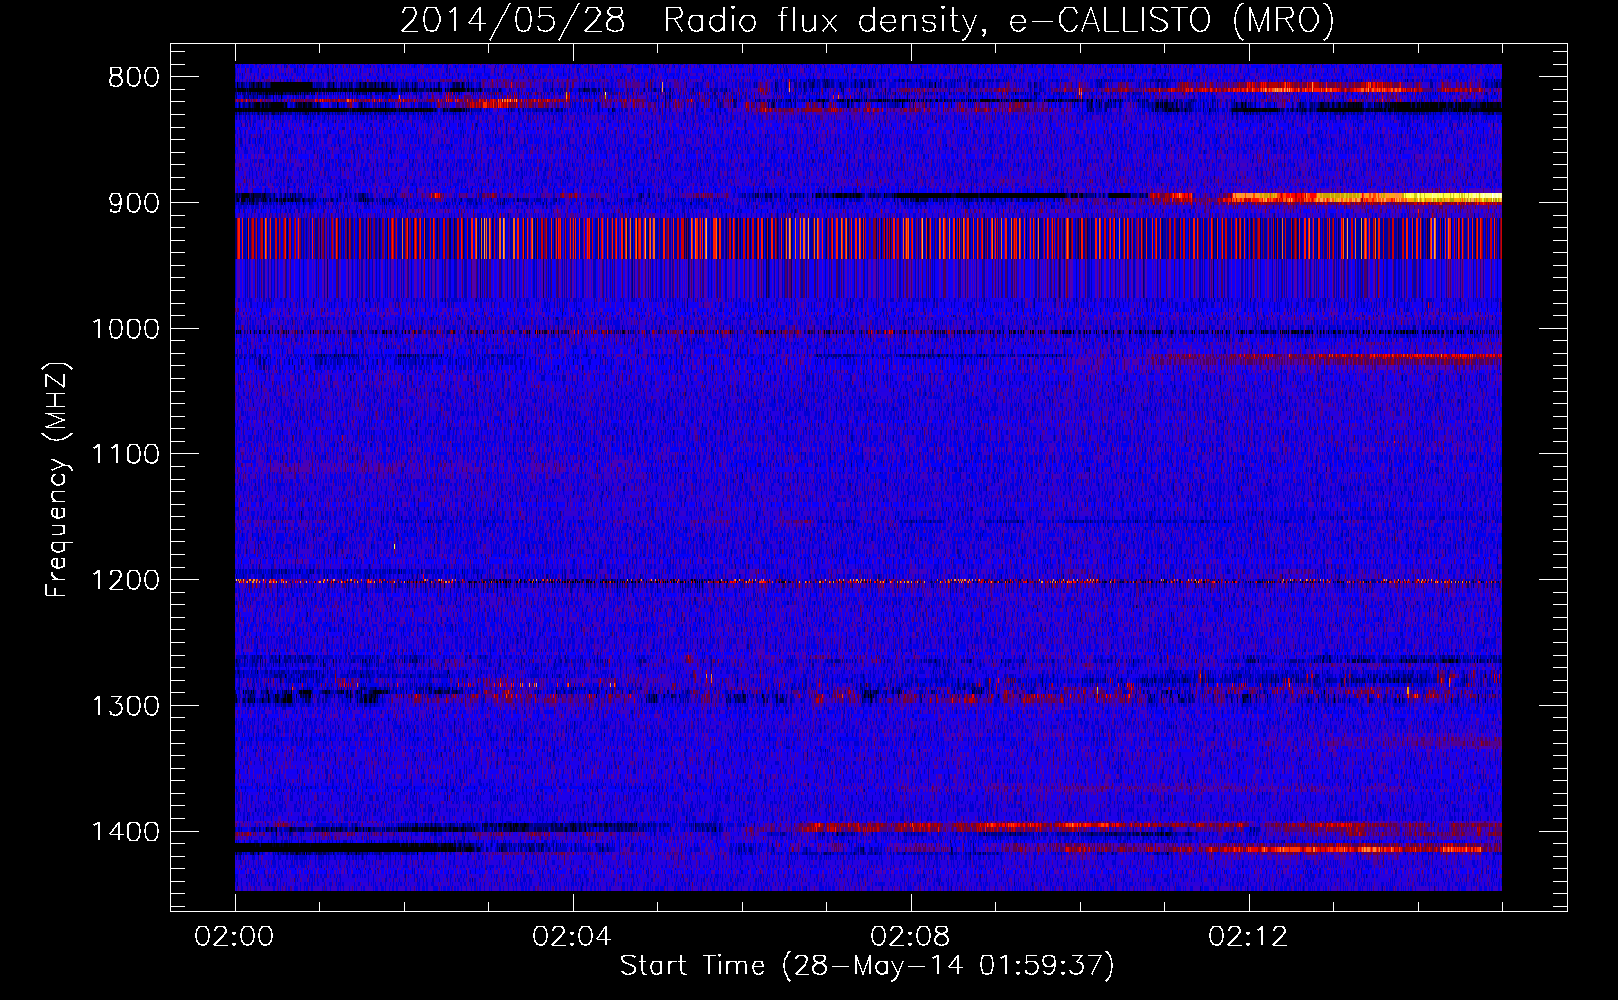
Task: Click the bright yellow emission band near 900 MHz
Action: tap(1366, 198)
